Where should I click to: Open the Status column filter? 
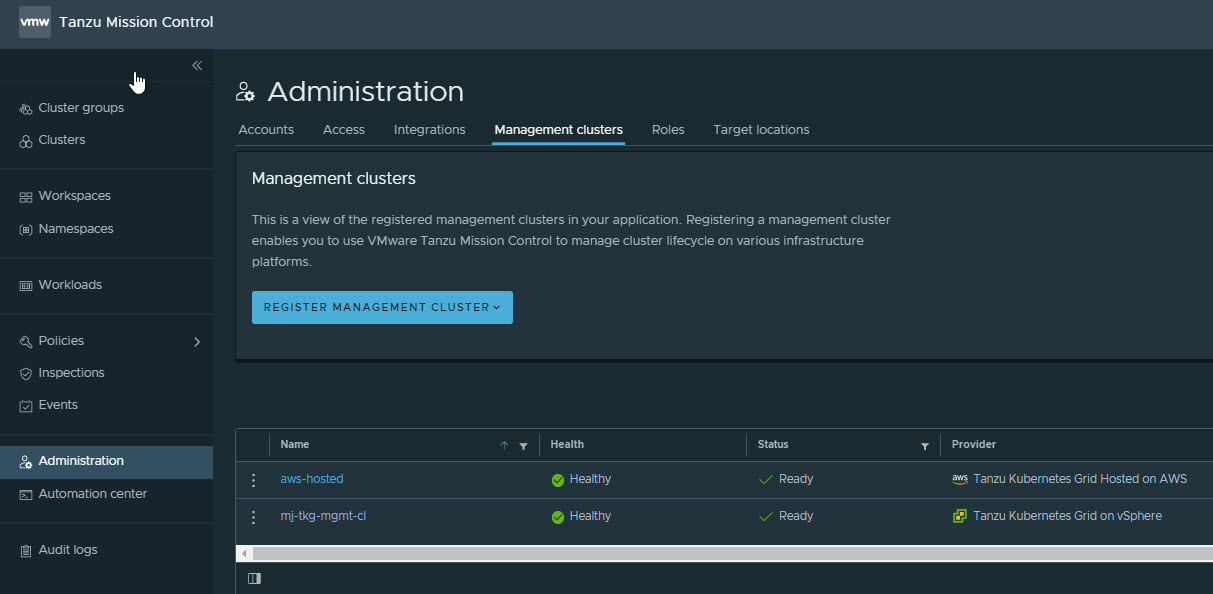[x=925, y=446]
